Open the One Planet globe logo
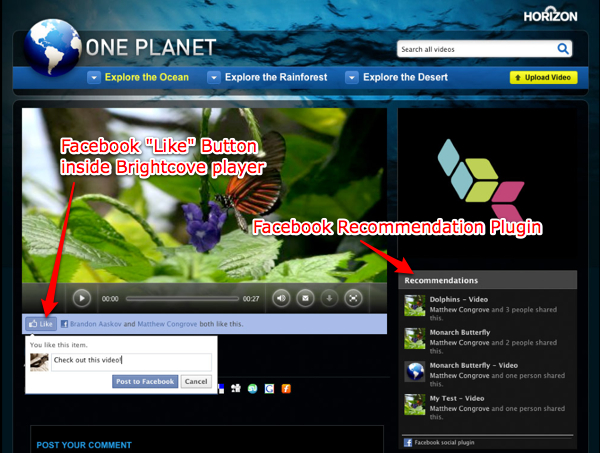This screenshot has width=600, height=453. pos(52,47)
